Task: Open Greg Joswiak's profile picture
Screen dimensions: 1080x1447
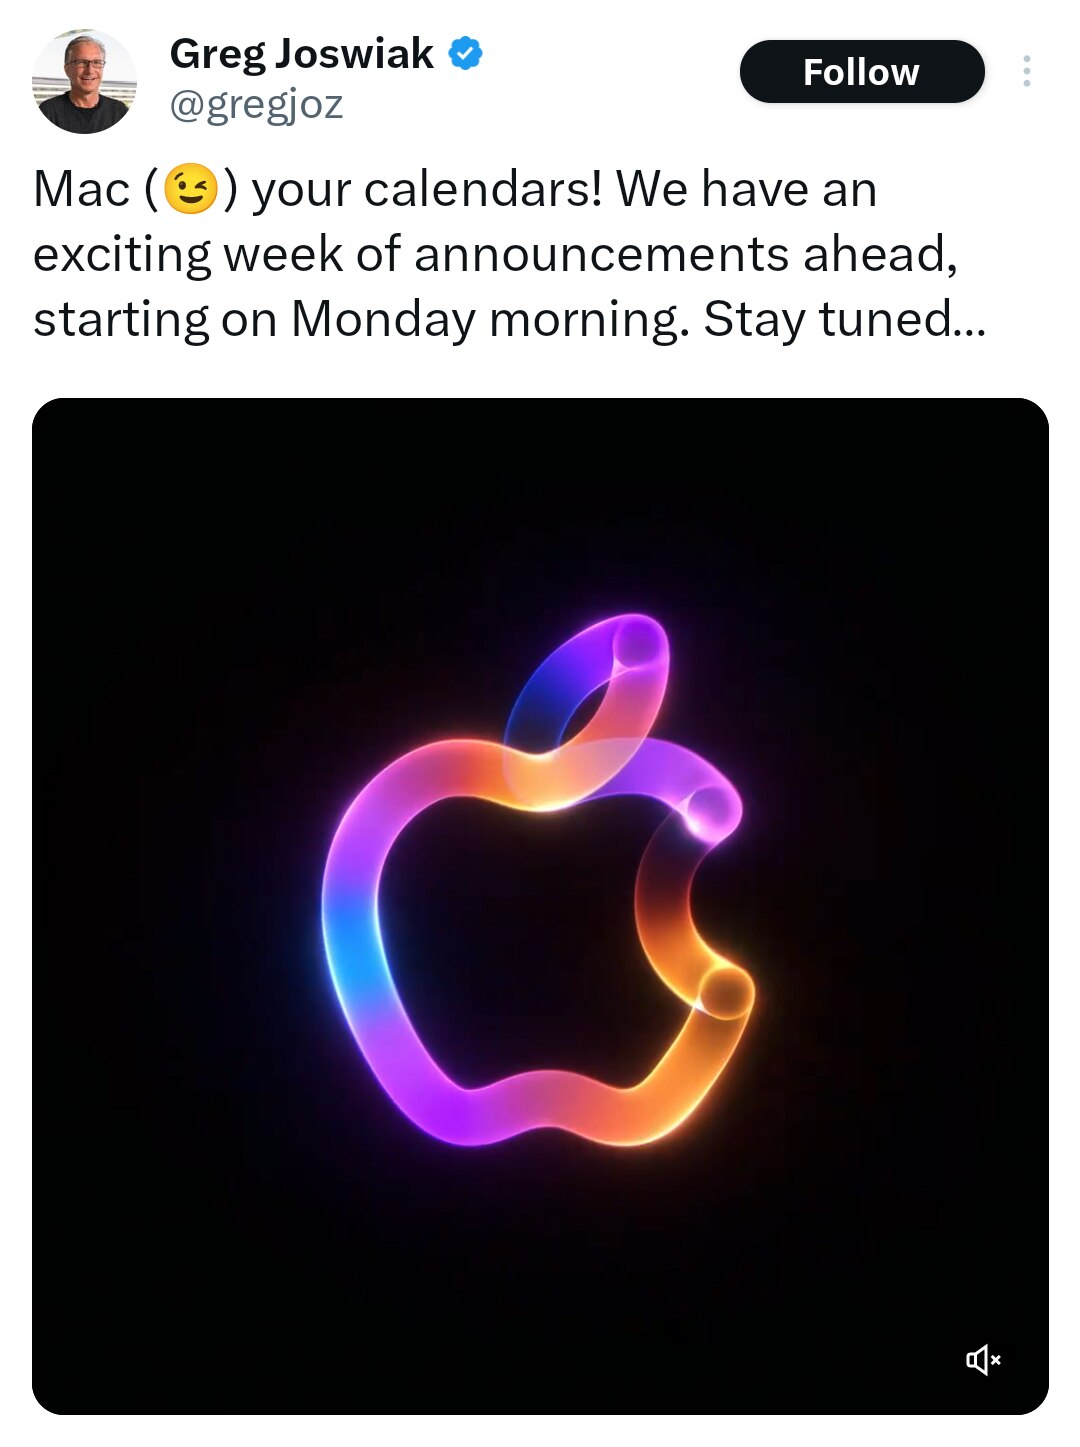Action: coord(84,81)
